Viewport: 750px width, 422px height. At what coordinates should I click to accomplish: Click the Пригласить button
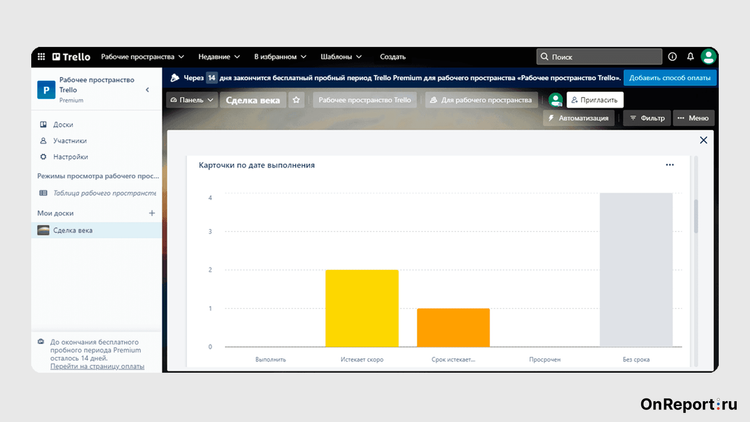pos(594,100)
